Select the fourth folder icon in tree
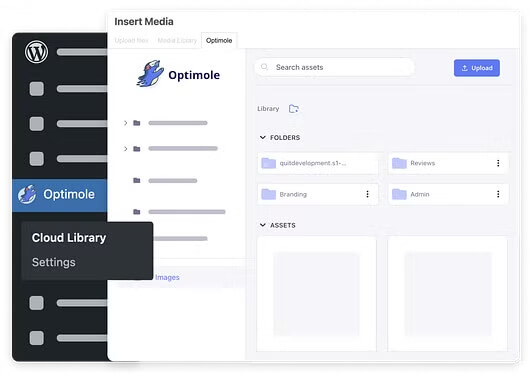Image resolution: width=532 pixels, height=377 pixels. (x=137, y=212)
